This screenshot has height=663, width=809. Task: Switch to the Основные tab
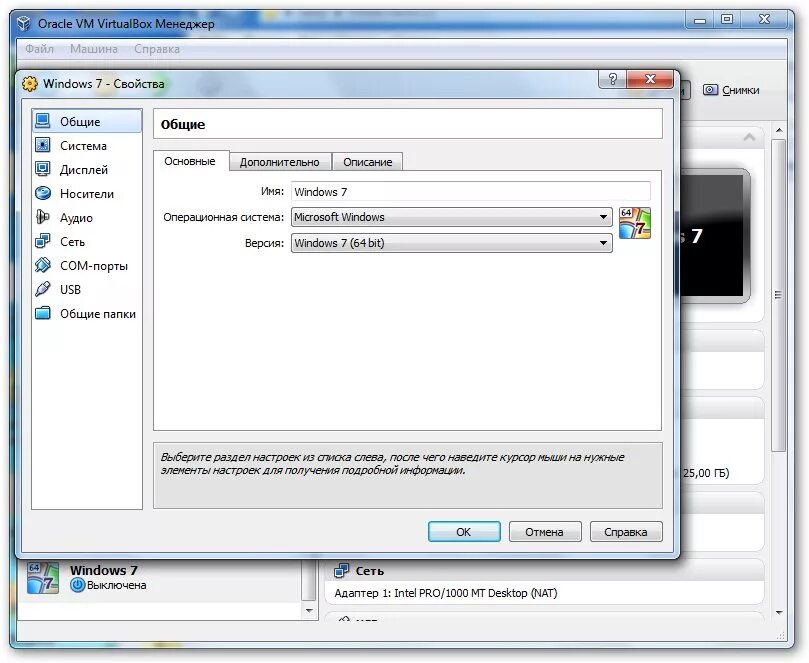pos(190,161)
